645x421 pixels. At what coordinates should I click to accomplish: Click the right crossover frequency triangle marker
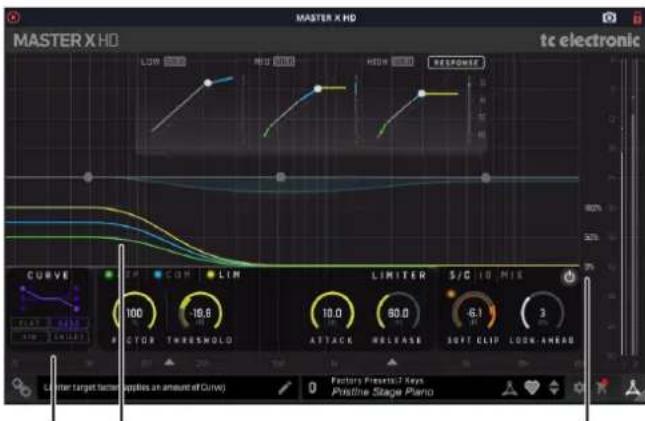point(392,363)
